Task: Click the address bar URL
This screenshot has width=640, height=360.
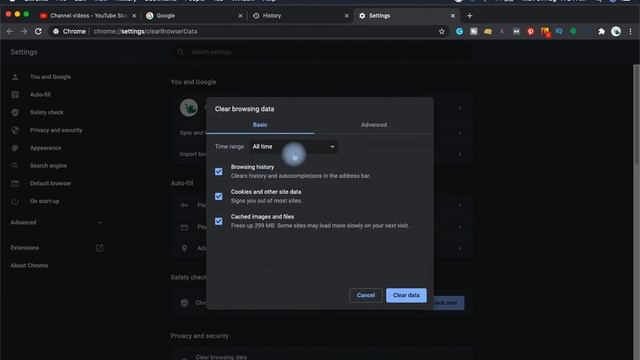Action: point(145,31)
